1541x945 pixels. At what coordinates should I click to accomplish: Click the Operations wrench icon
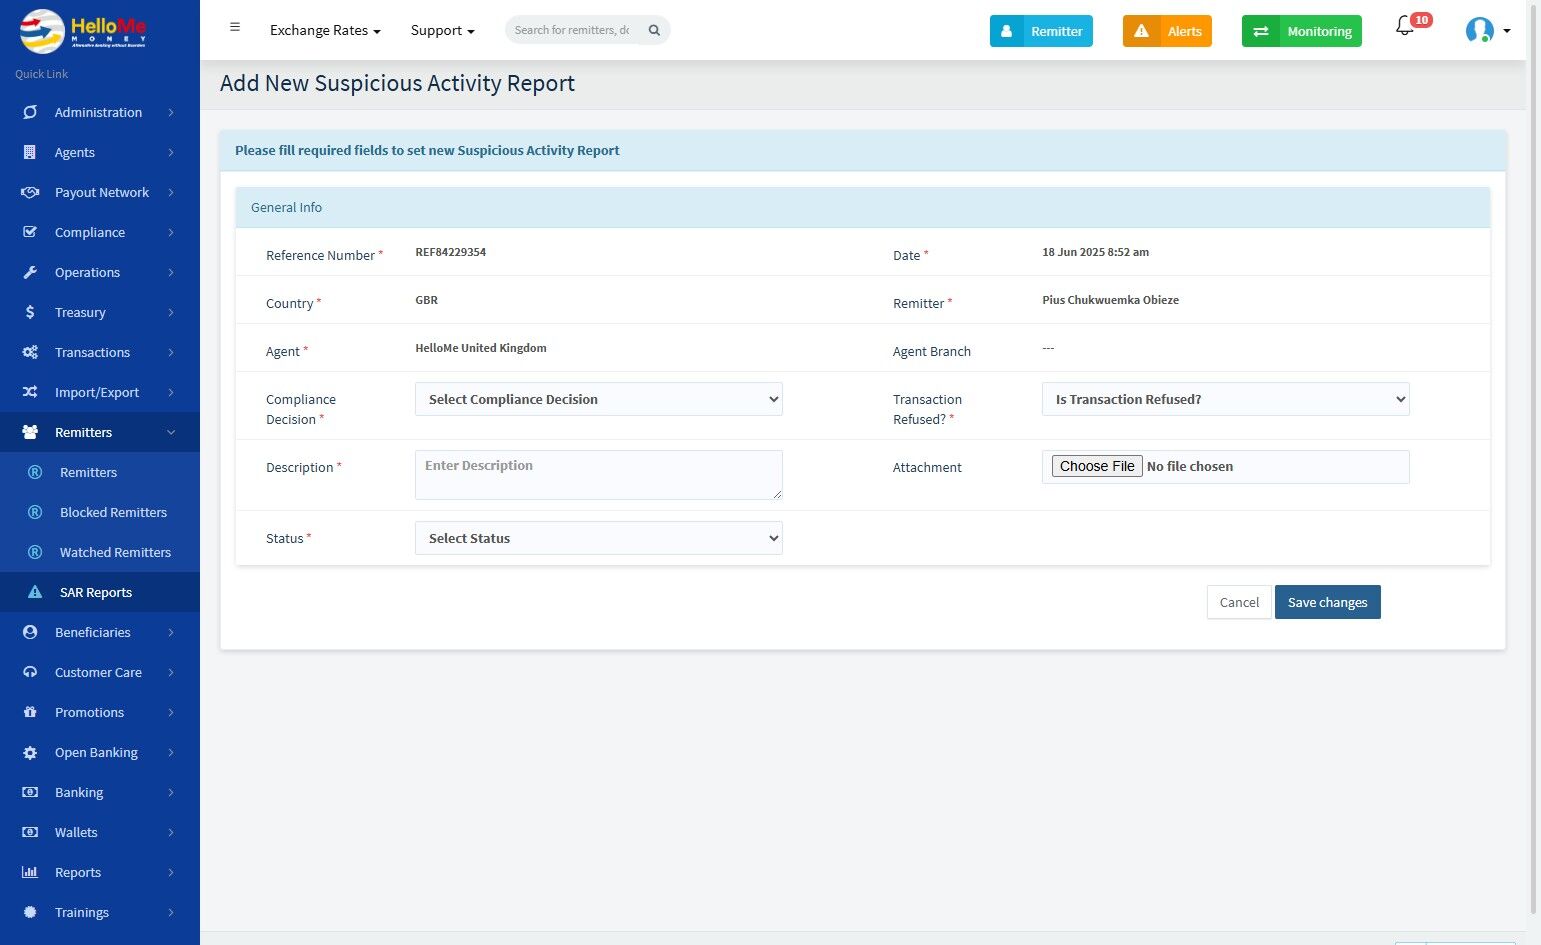coord(30,272)
